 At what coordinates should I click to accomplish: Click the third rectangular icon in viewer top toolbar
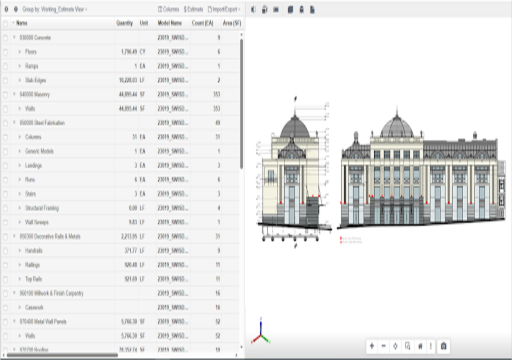[x=276, y=10]
